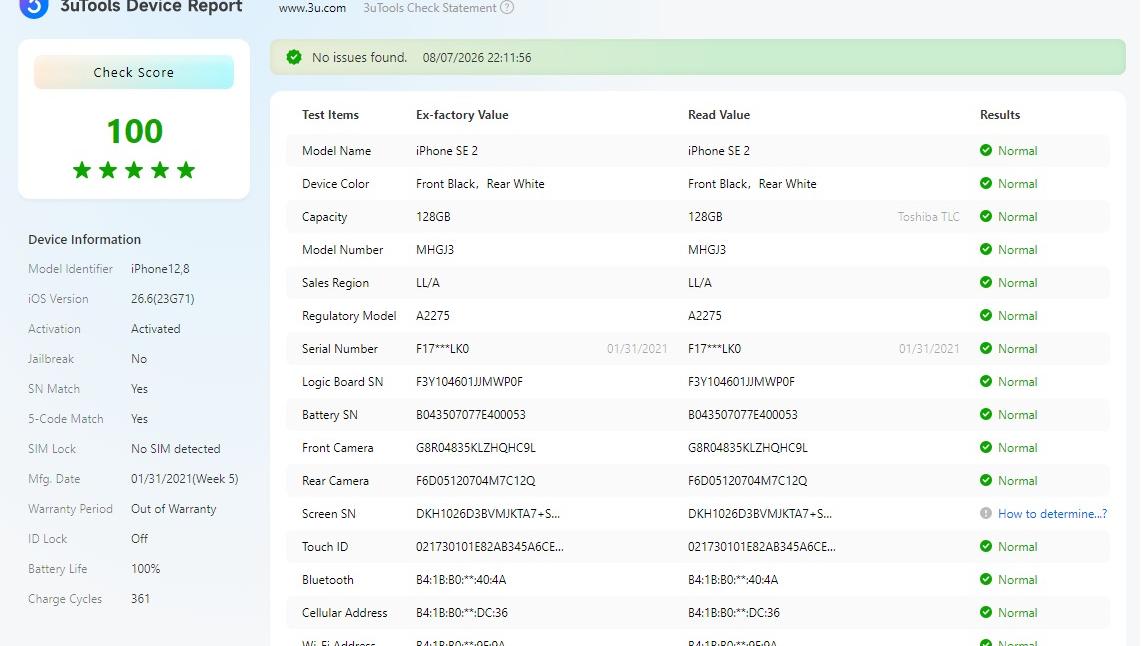
Task: Click the question mark help icon
Action: (507, 7)
